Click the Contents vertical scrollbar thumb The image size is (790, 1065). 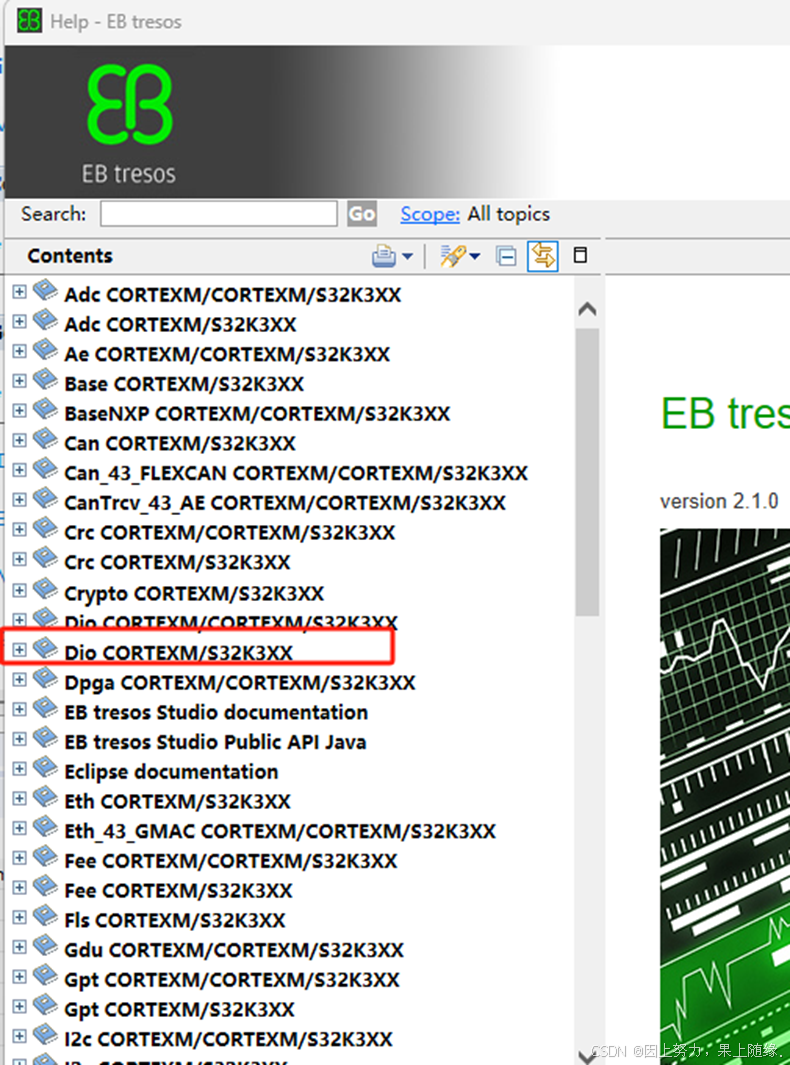pos(587,472)
